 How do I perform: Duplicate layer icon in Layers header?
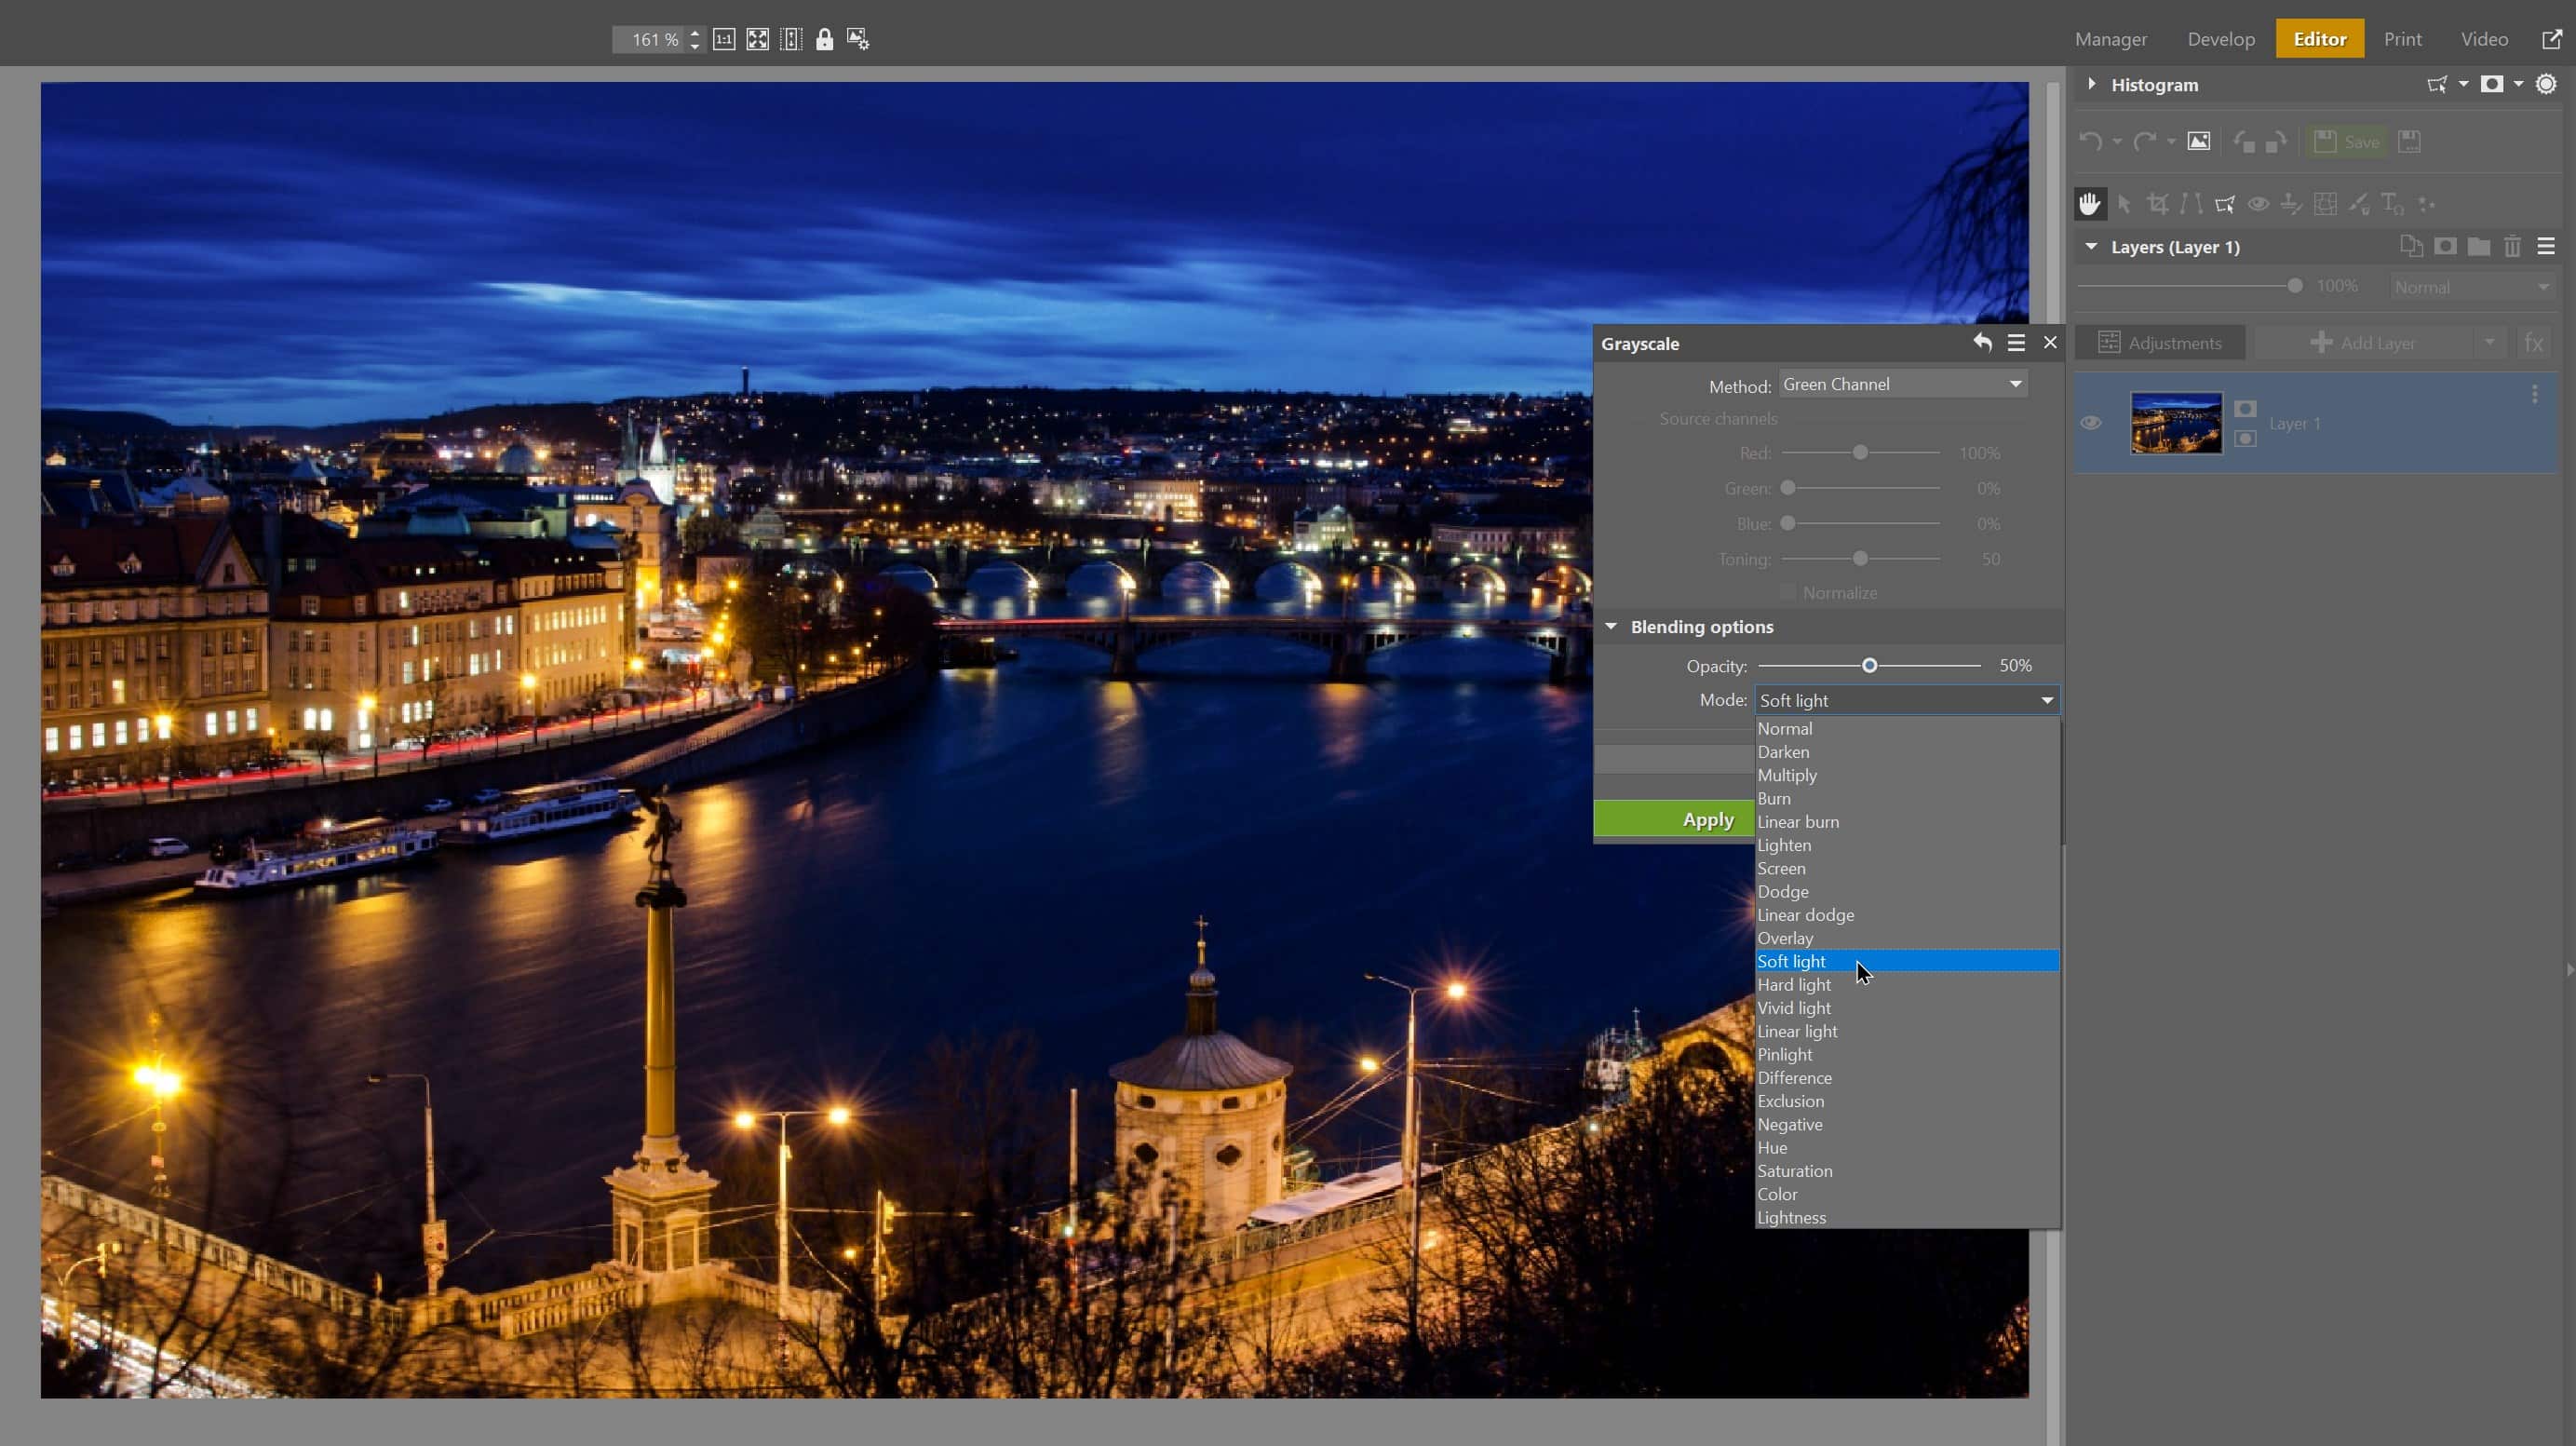coord(2411,246)
